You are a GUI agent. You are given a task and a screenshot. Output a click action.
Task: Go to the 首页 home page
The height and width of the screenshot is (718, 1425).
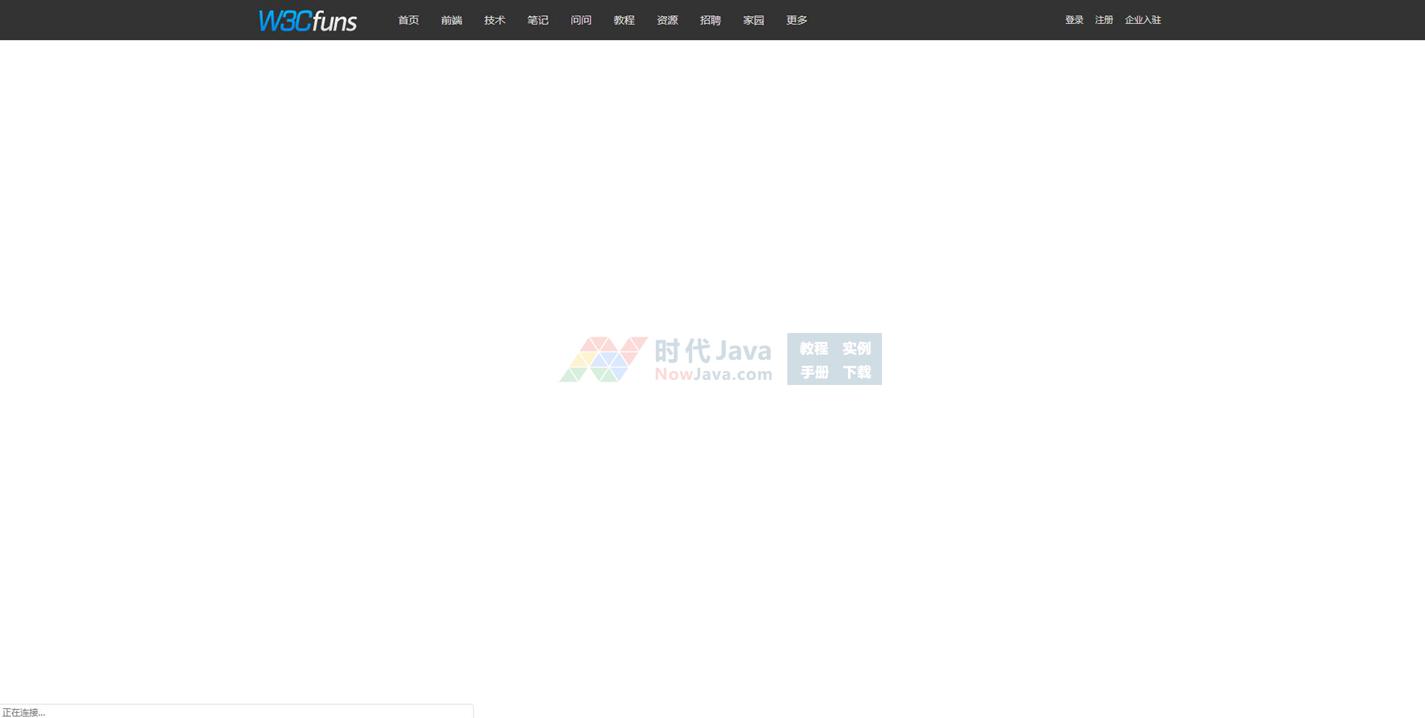coord(408,20)
